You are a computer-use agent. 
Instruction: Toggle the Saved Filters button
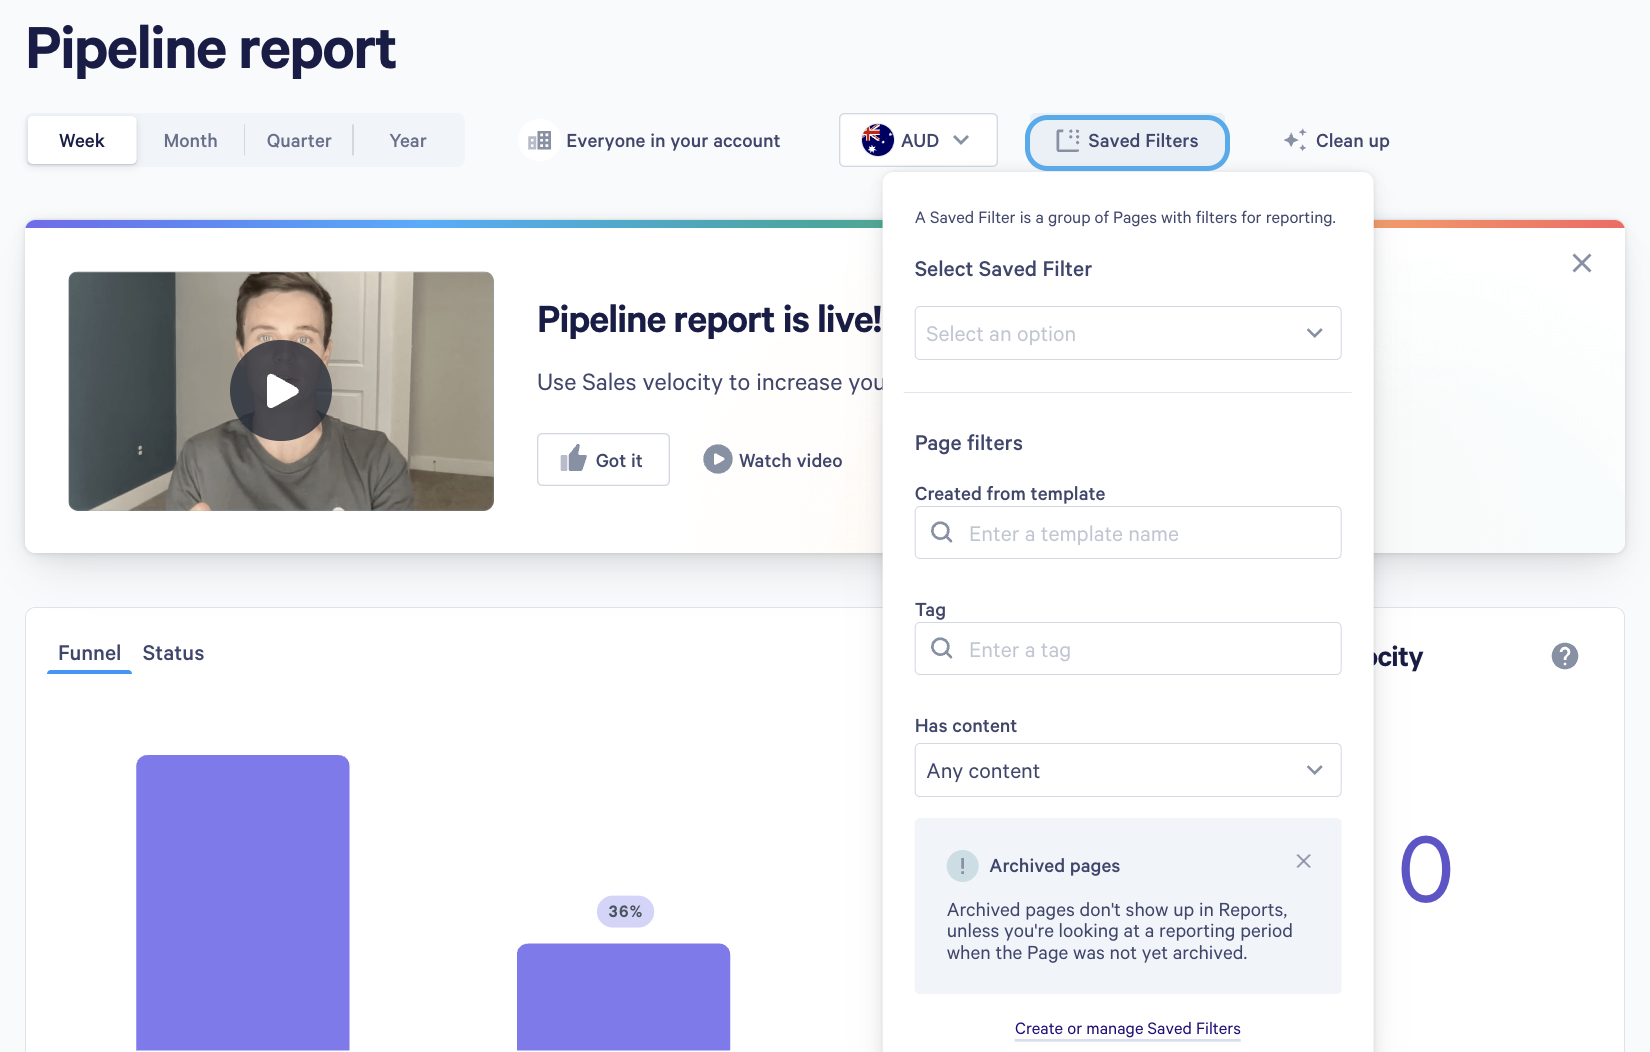(x=1127, y=141)
